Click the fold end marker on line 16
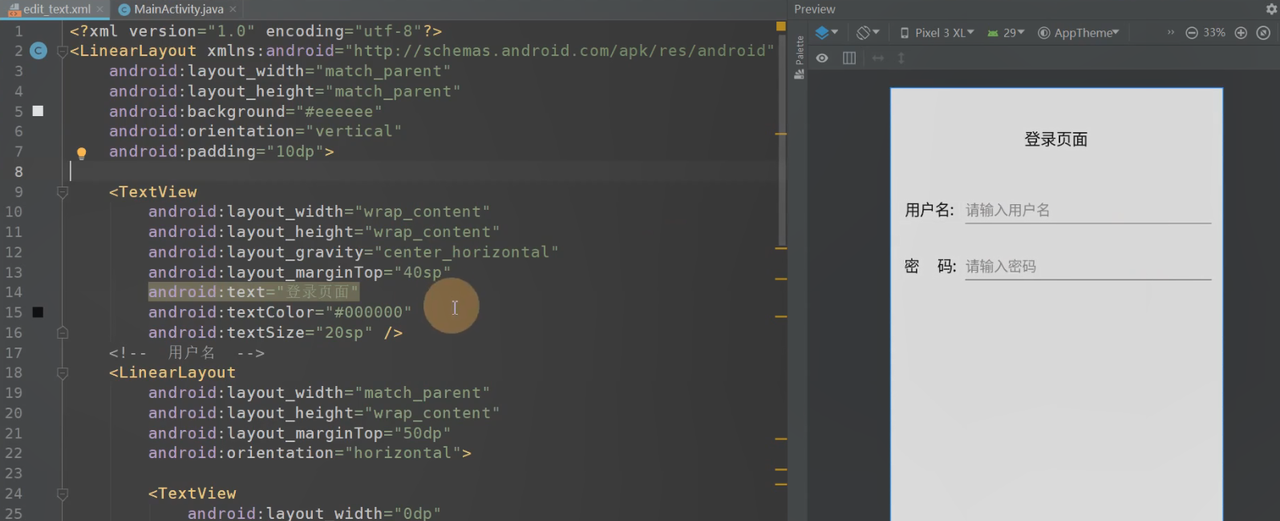The width and height of the screenshot is (1280, 521). point(62,332)
